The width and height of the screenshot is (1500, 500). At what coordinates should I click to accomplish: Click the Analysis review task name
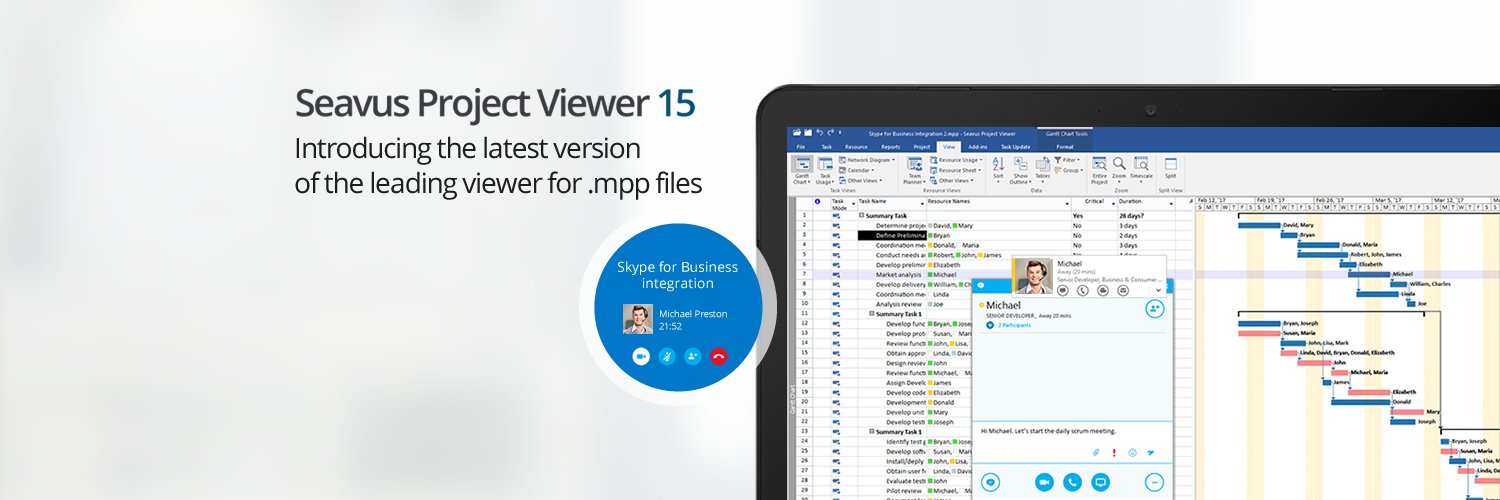click(x=898, y=304)
